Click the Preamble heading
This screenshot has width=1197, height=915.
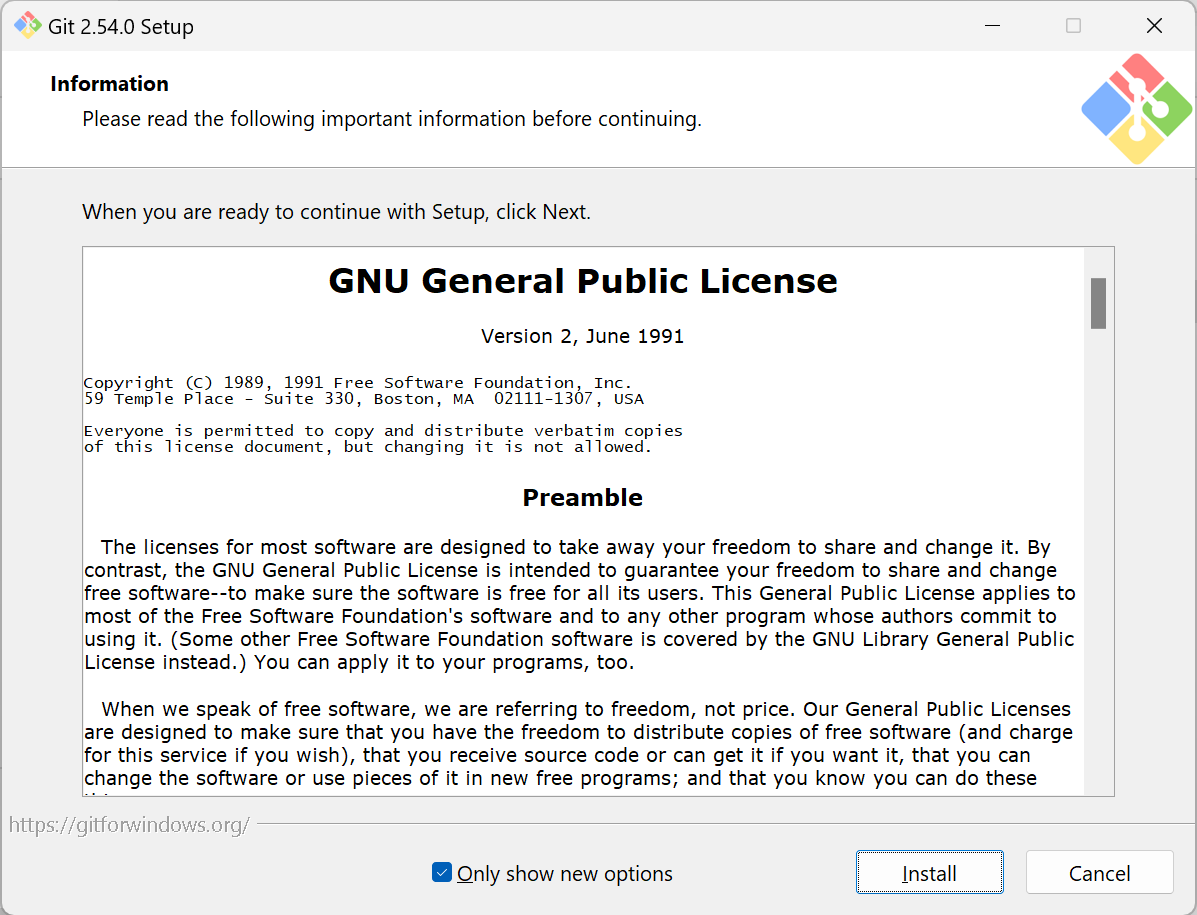[582, 498]
